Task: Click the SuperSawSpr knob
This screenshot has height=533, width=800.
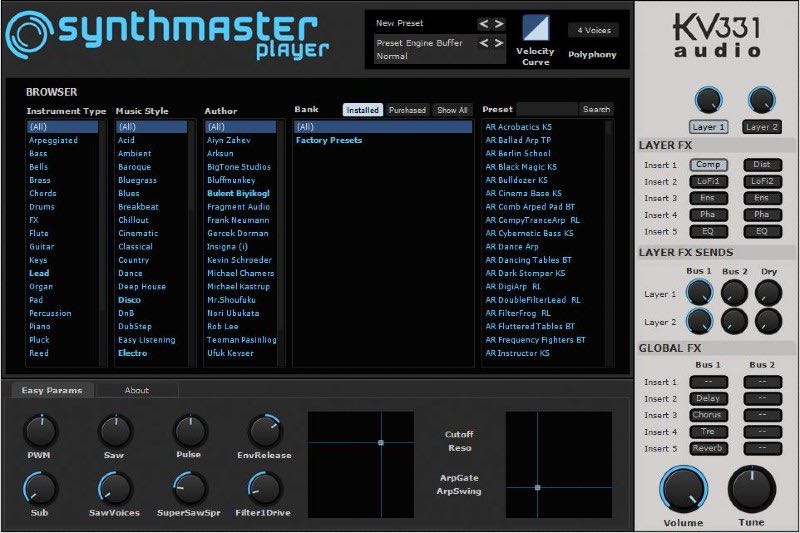Action: coord(189,488)
